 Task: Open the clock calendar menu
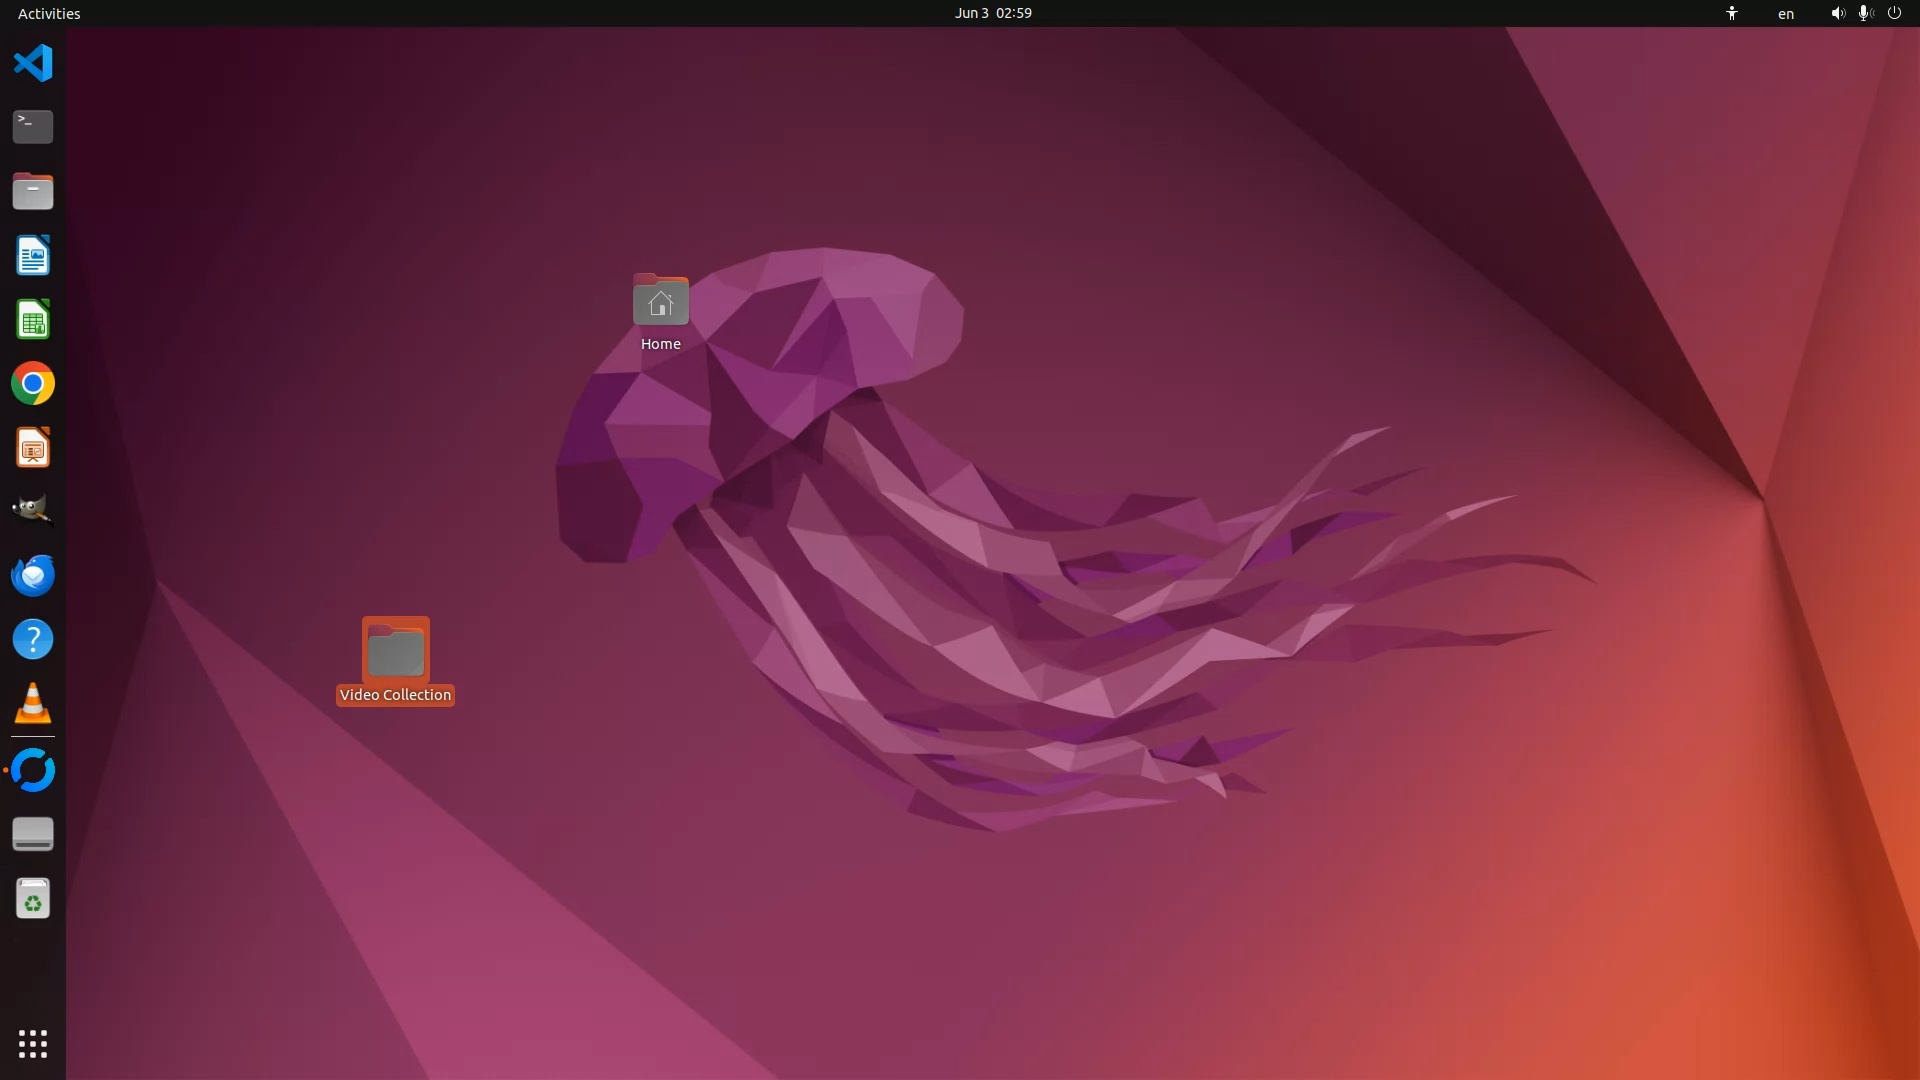point(992,13)
